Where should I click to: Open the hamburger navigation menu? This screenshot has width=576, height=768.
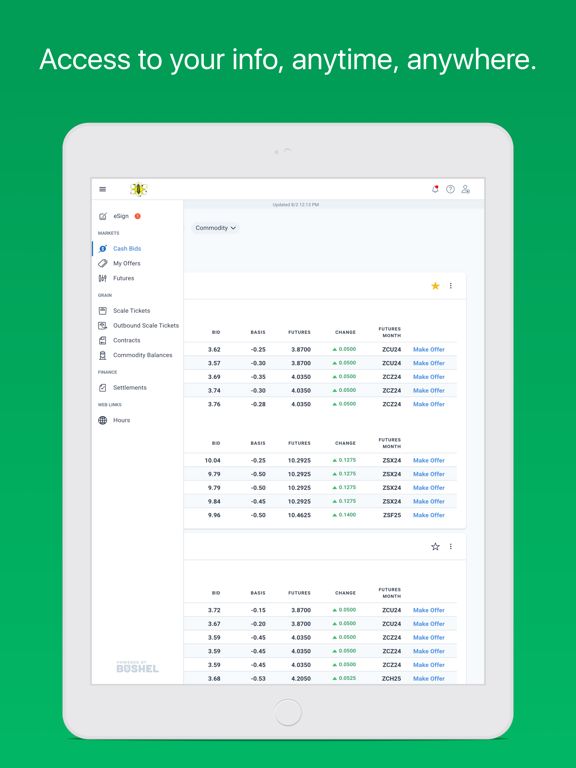tap(102, 189)
